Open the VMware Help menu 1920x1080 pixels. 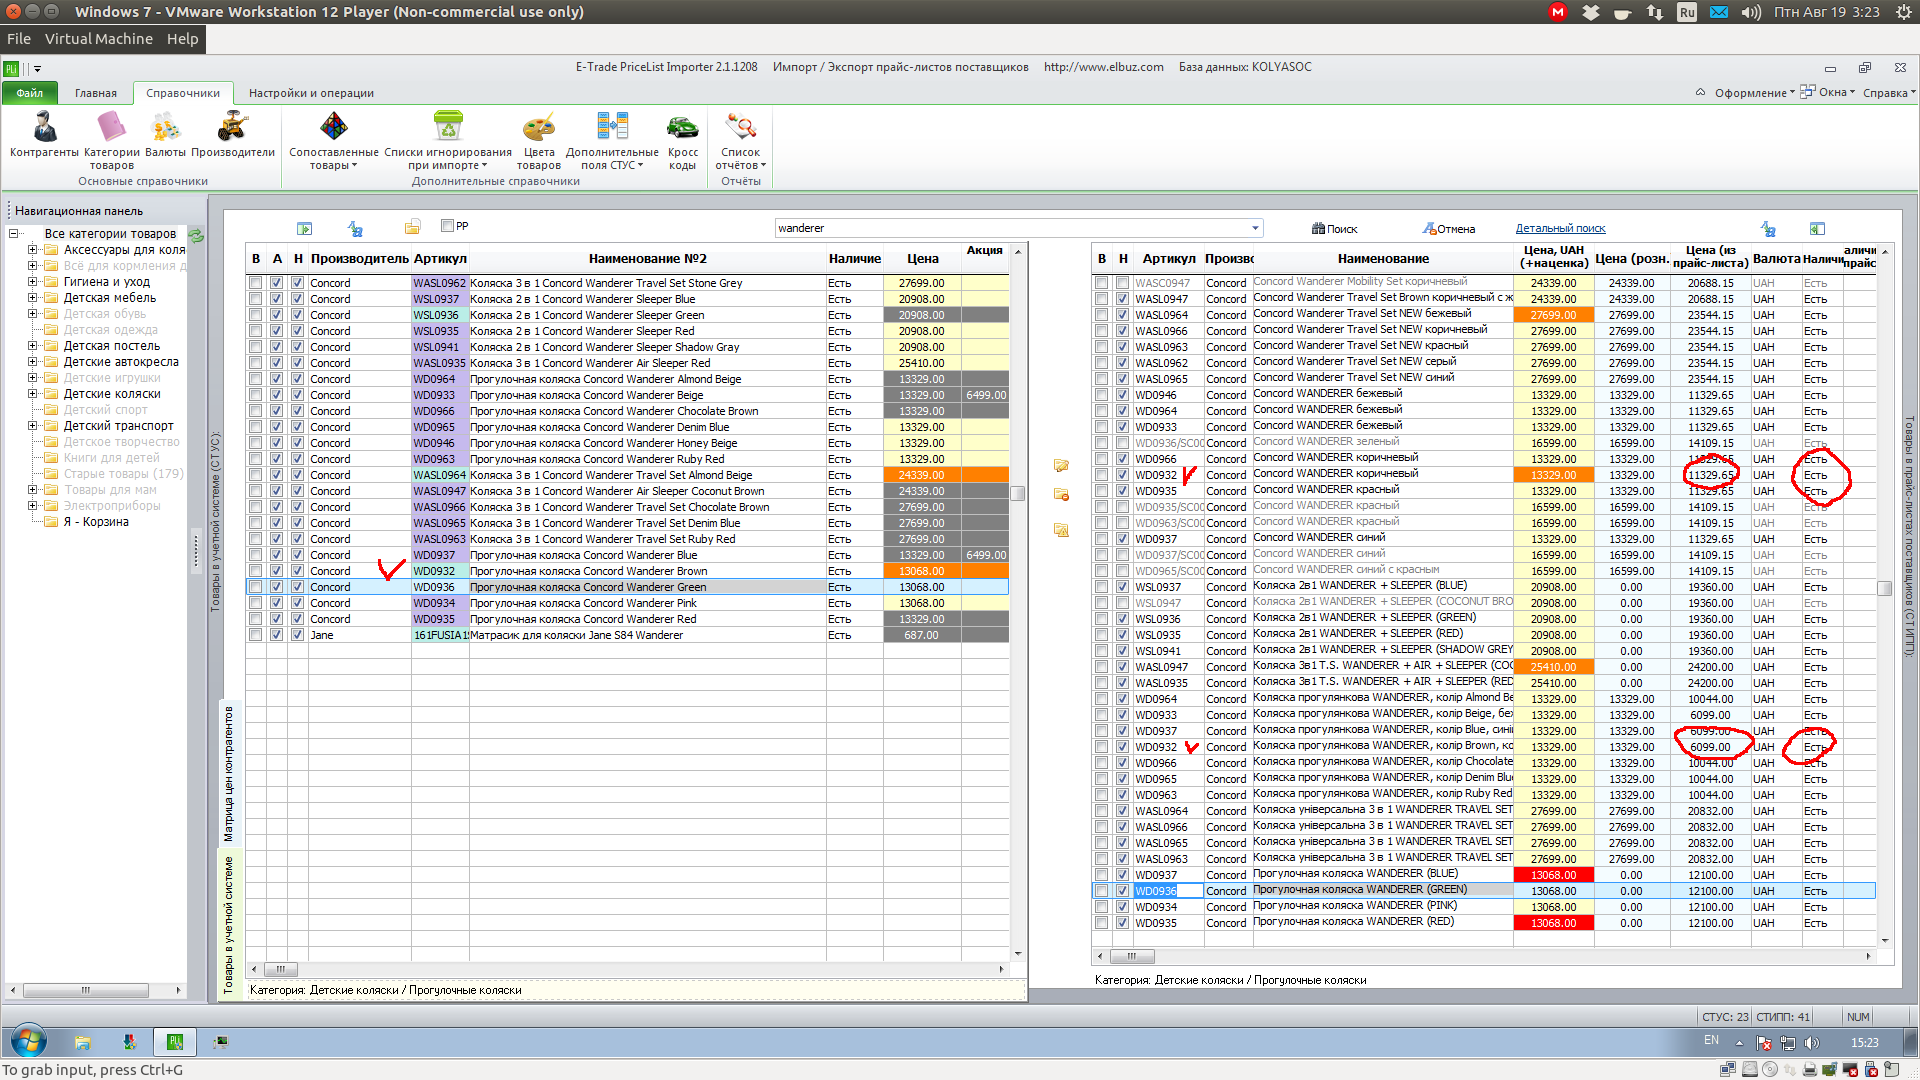pyautogui.click(x=182, y=39)
